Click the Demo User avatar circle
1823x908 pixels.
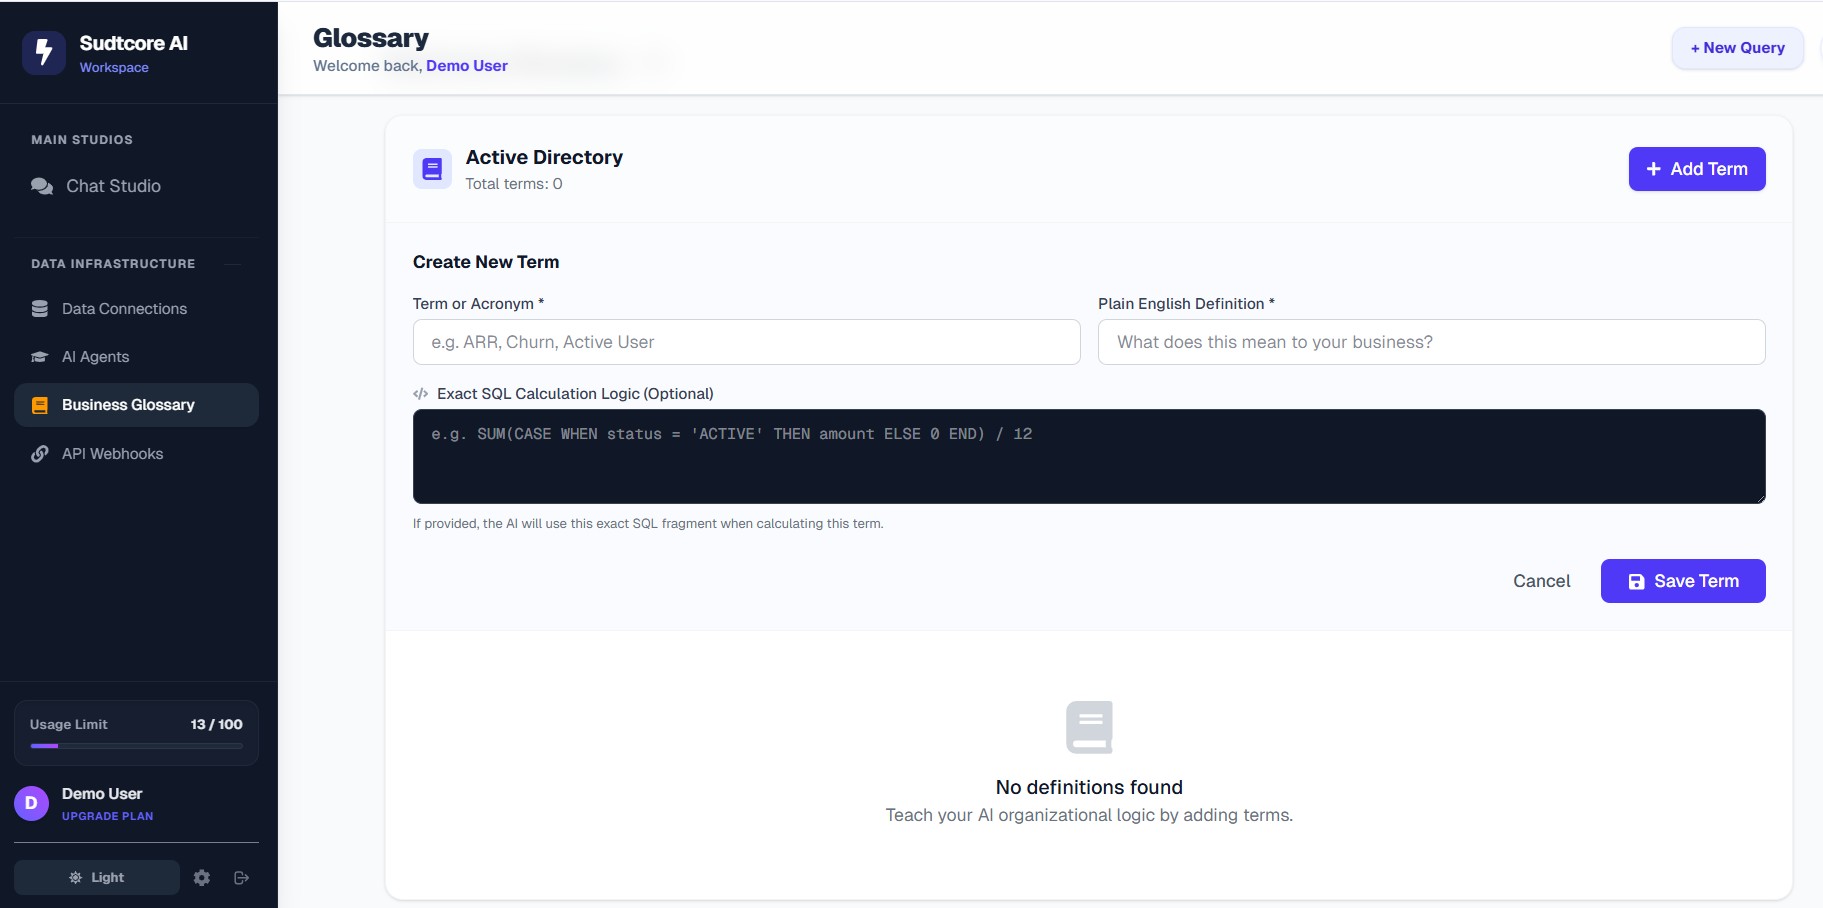click(31, 803)
